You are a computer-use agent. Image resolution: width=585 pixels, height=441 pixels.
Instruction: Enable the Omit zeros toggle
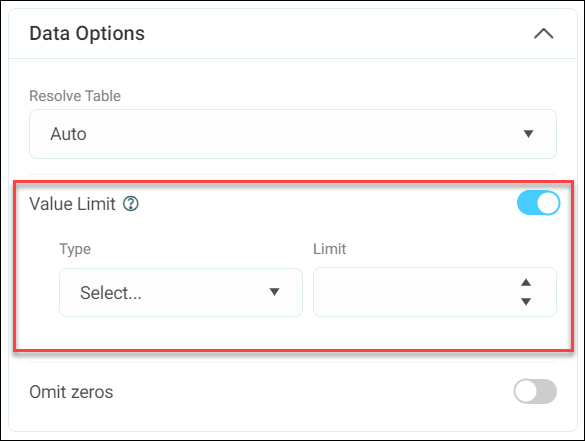pos(535,391)
